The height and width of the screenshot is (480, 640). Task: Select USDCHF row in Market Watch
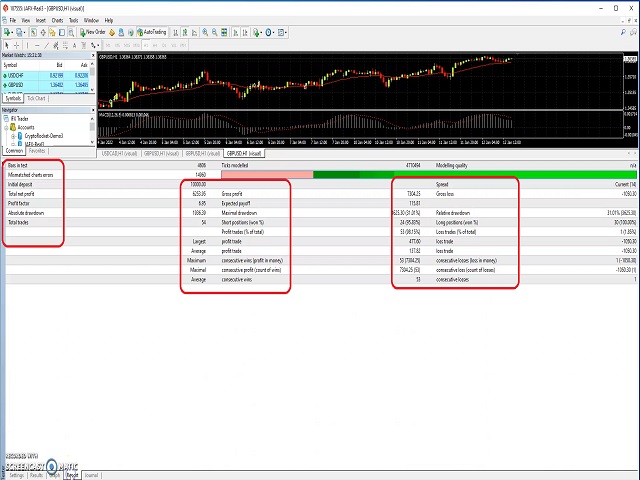46,76
